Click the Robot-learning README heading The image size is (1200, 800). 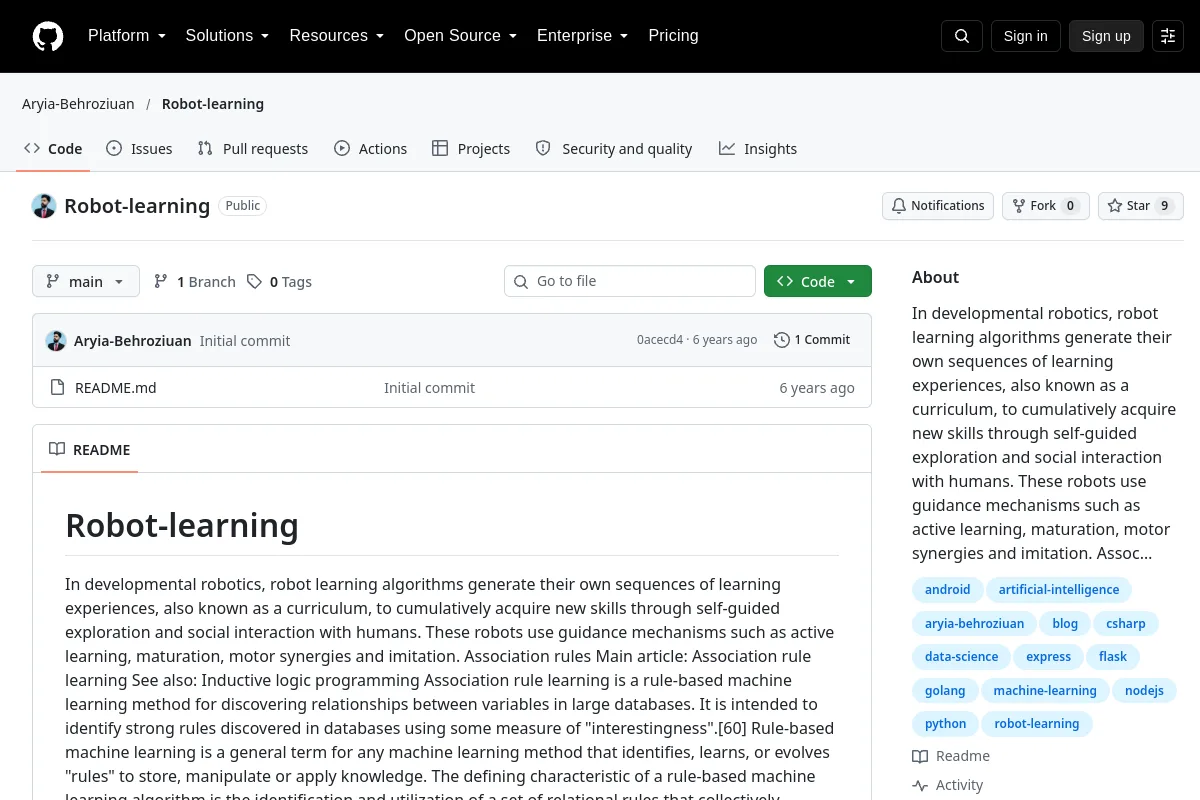coord(182,525)
